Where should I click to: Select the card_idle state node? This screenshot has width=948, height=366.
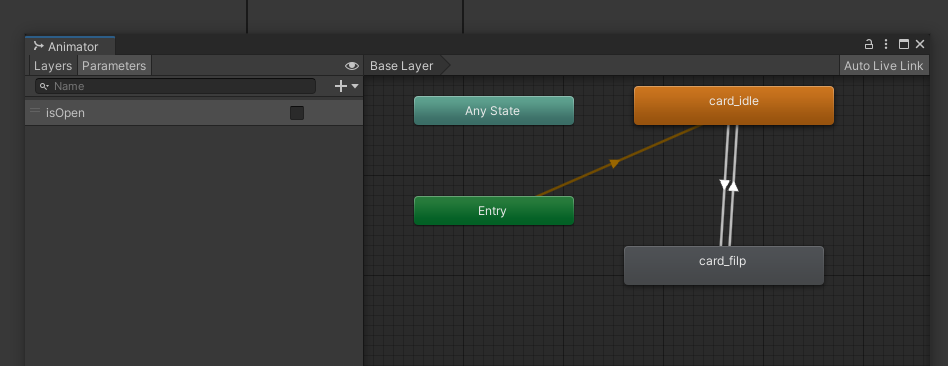(x=733, y=105)
